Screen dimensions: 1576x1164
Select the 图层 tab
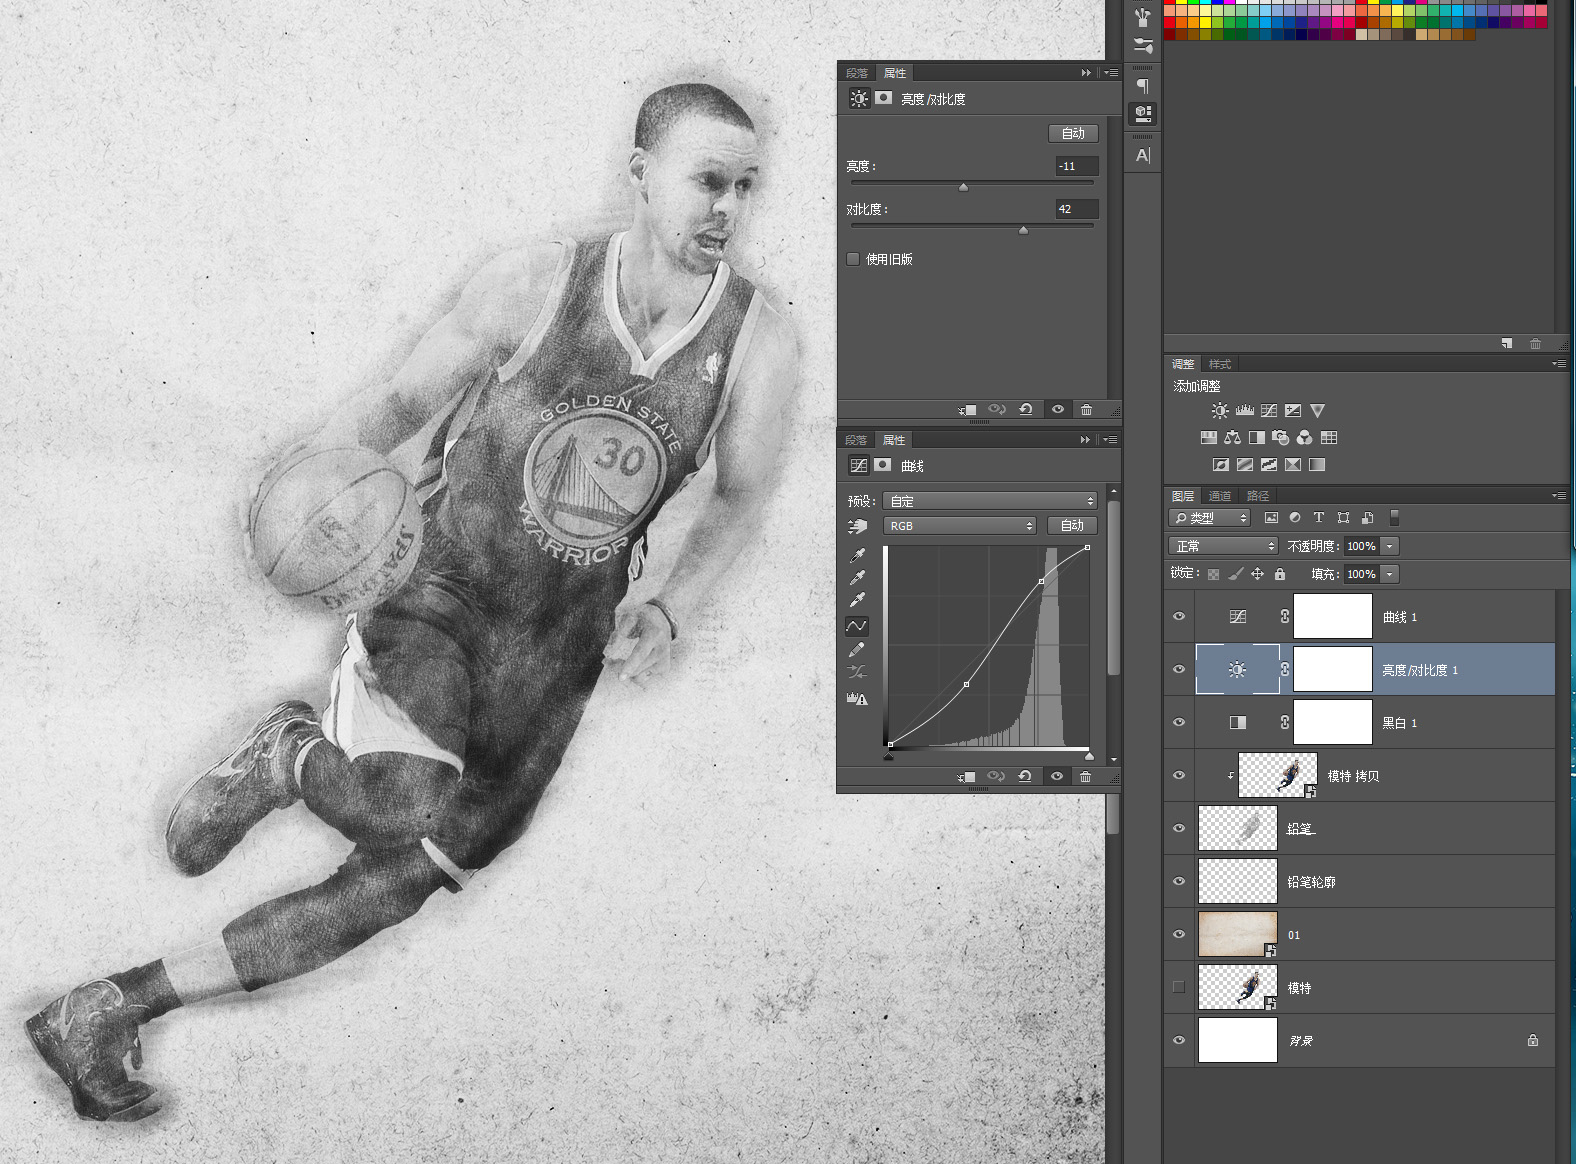[x=1183, y=496]
